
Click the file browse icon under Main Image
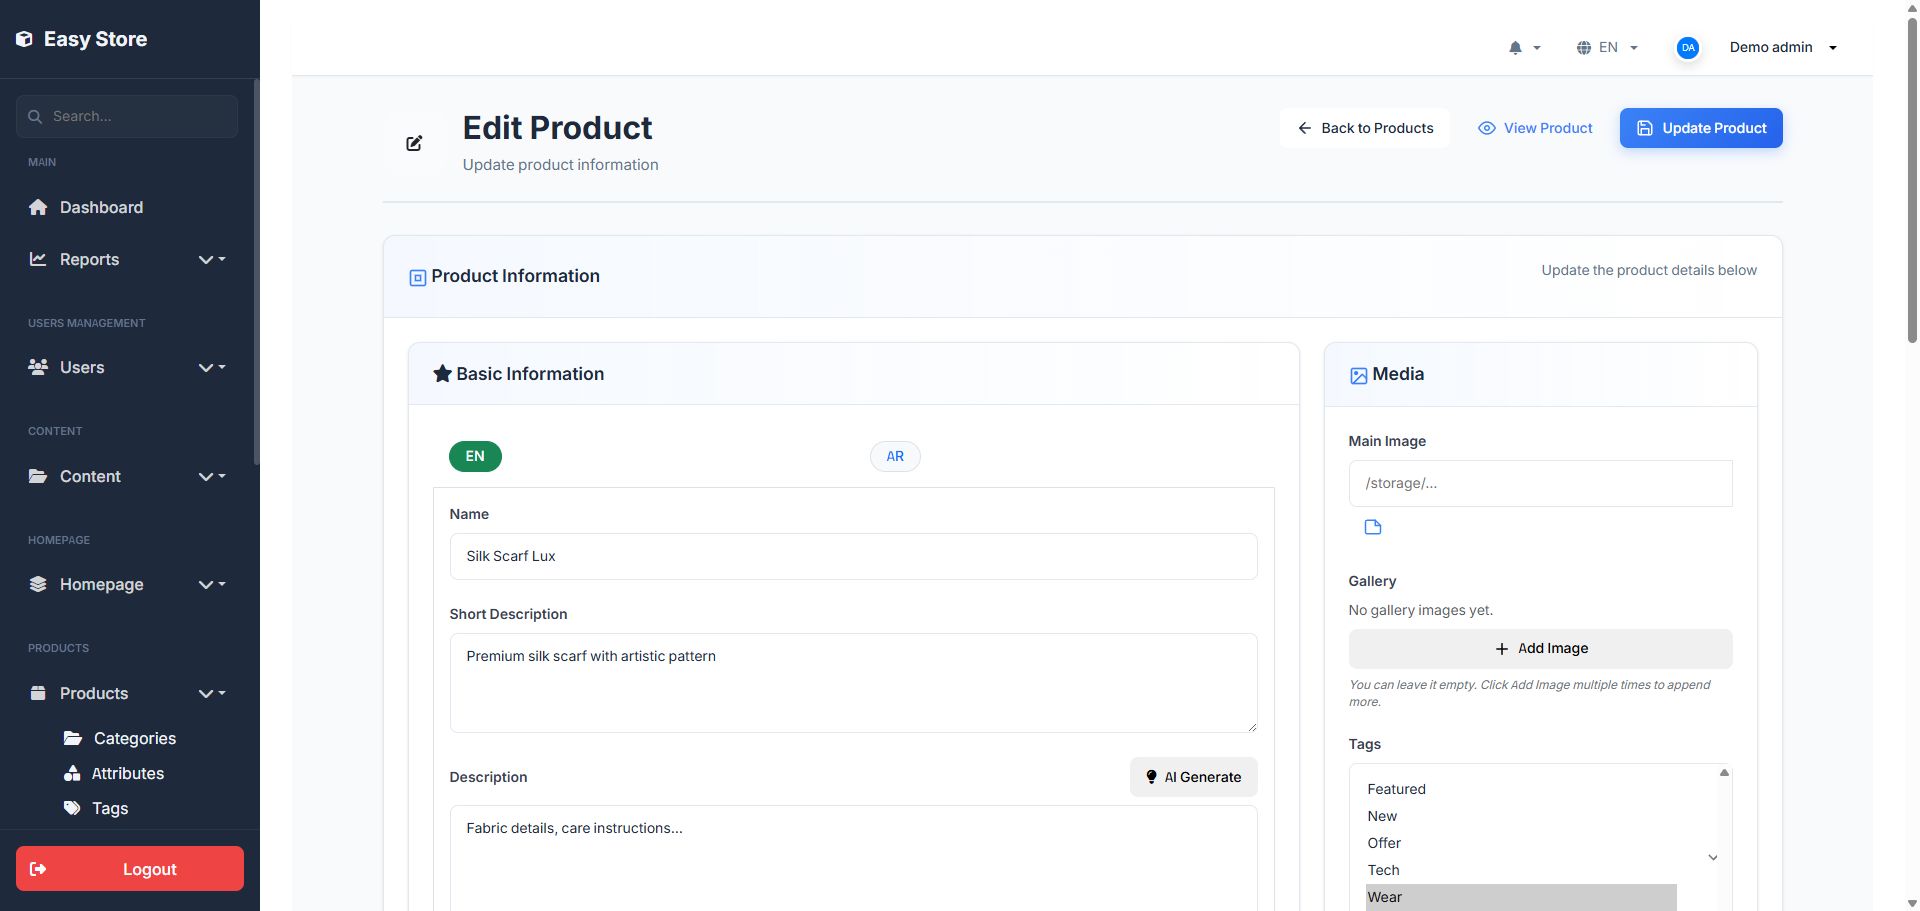pyautogui.click(x=1373, y=527)
